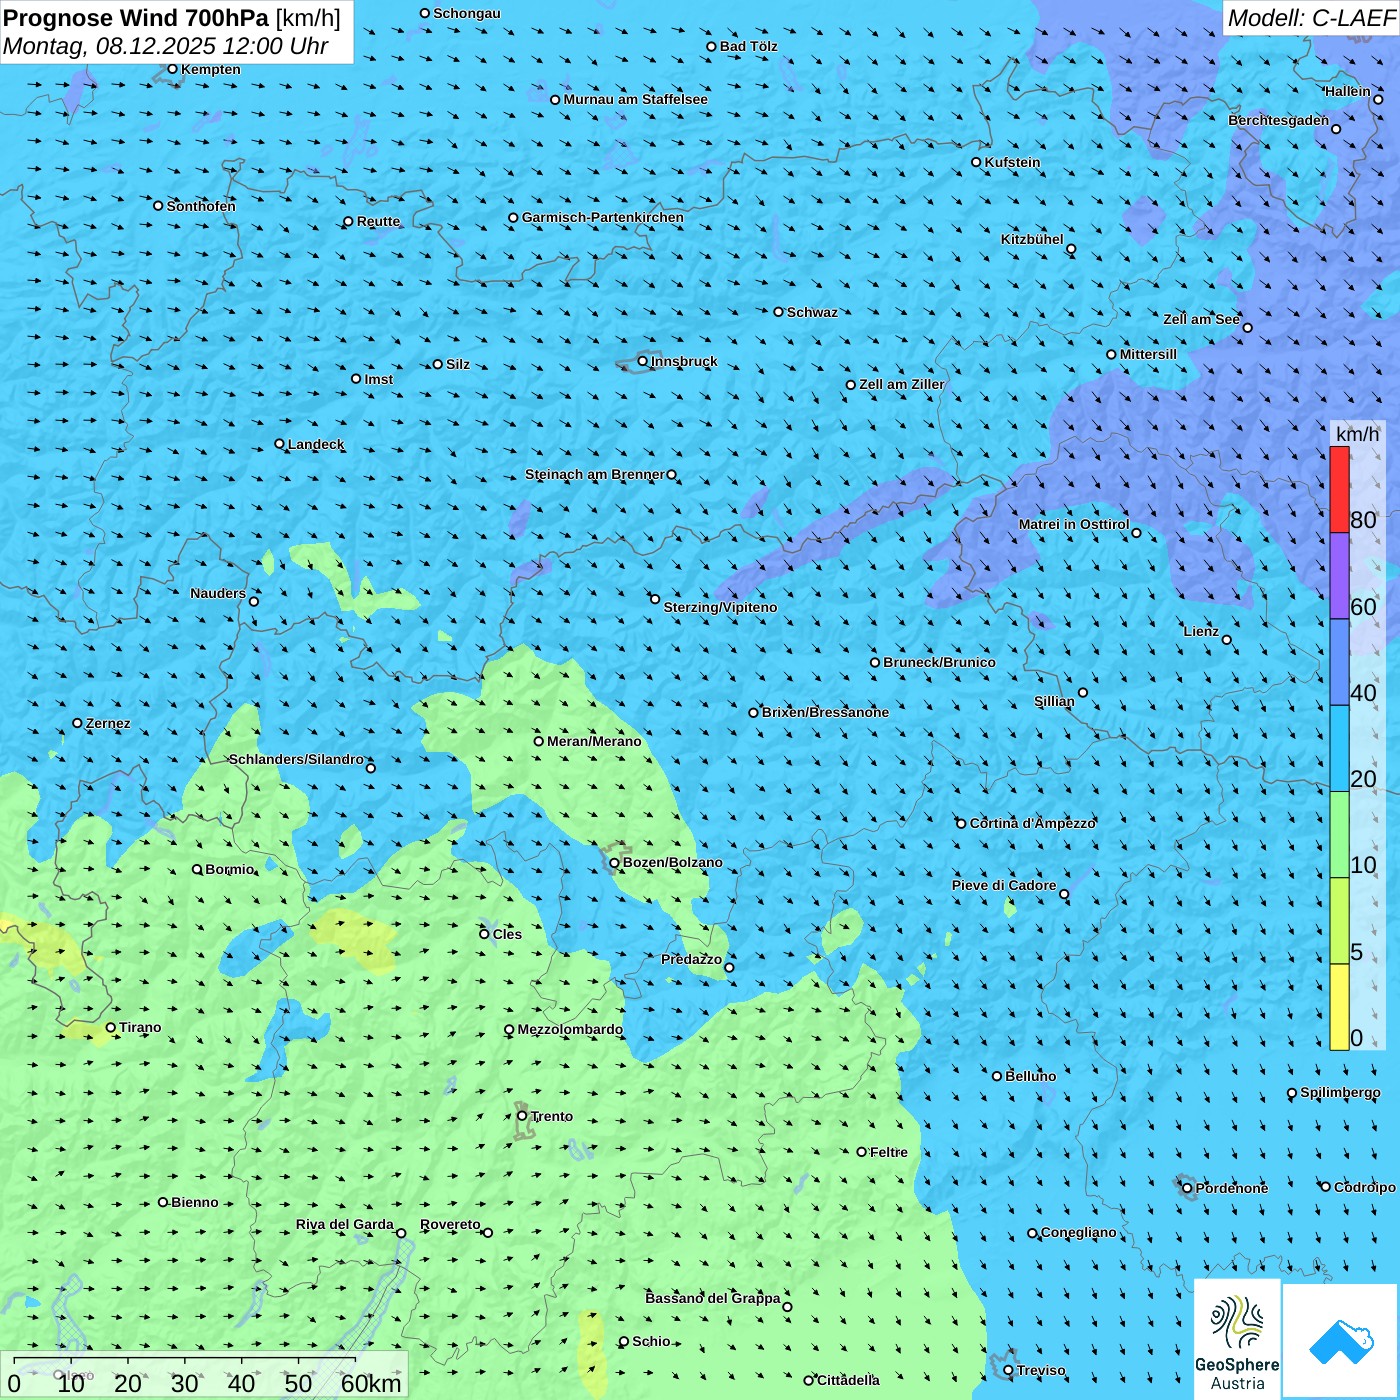Image resolution: width=1400 pixels, height=1400 pixels.
Task: Click the Reutte city label
Action: (378, 221)
